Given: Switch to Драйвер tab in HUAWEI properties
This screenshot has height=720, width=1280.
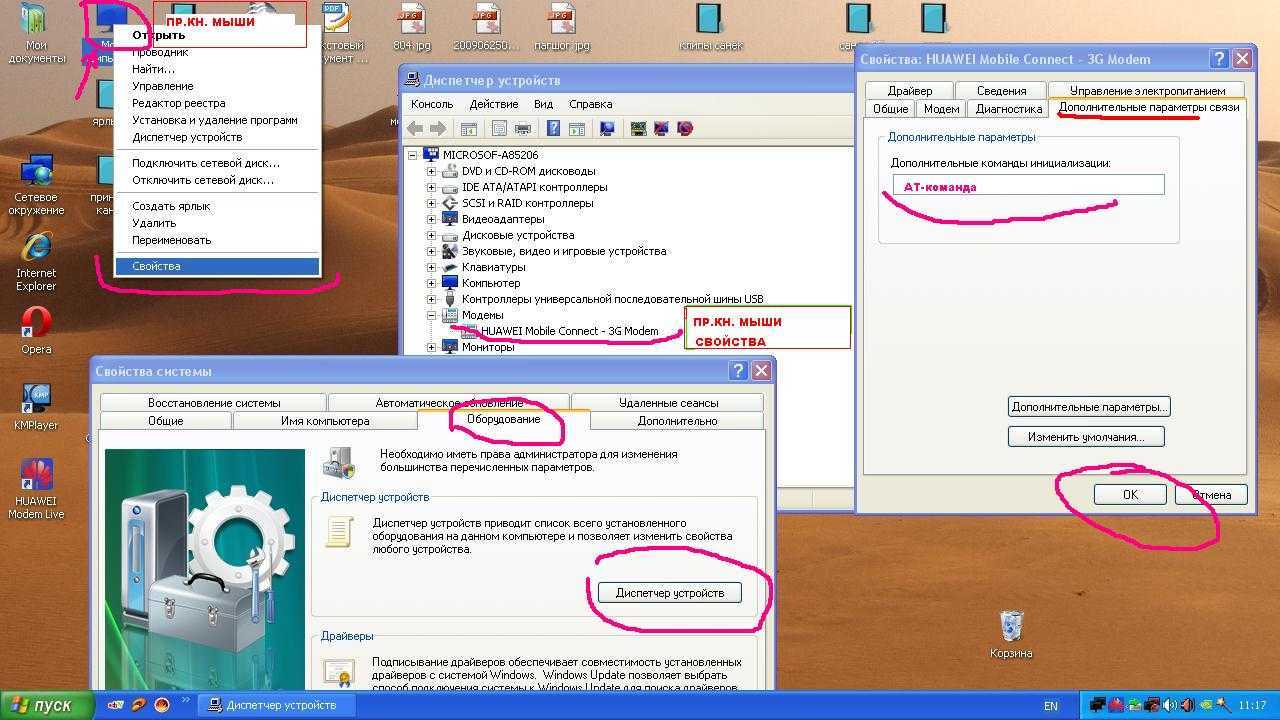Looking at the screenshot, I should 909,91.
